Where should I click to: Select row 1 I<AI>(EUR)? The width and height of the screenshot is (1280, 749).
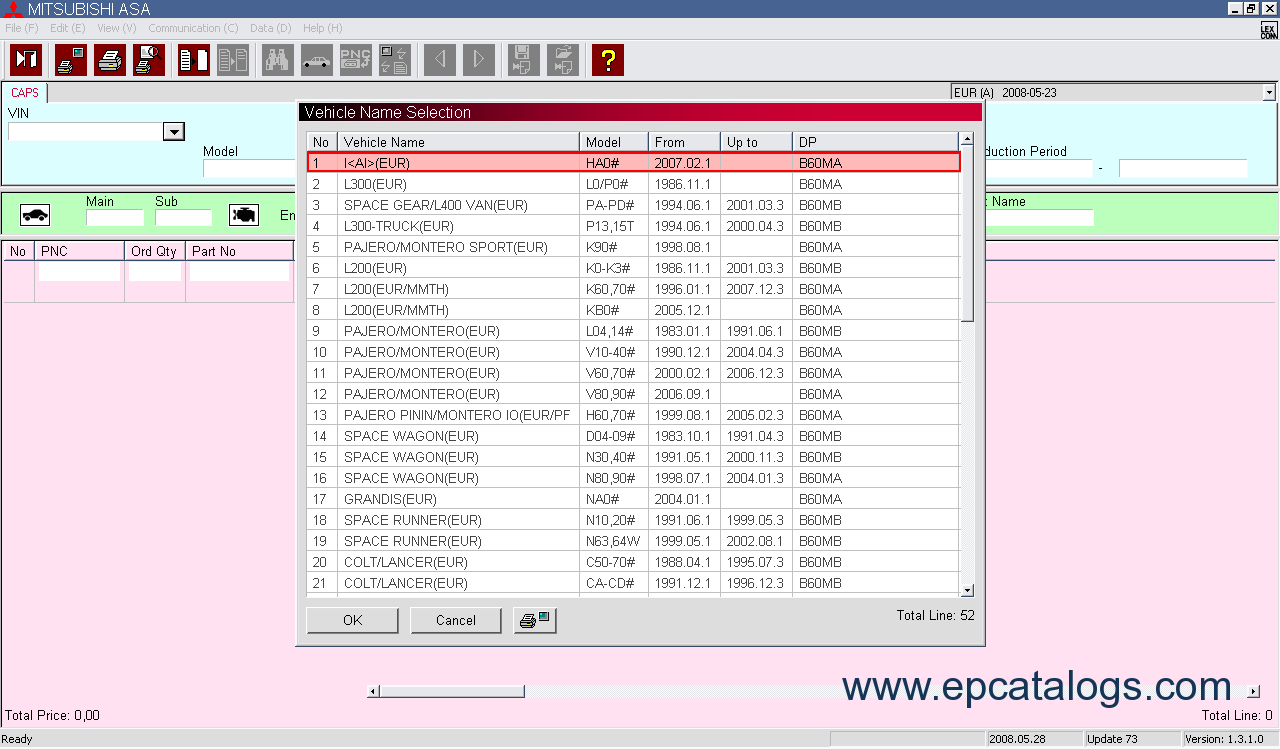tap(633, 163)
